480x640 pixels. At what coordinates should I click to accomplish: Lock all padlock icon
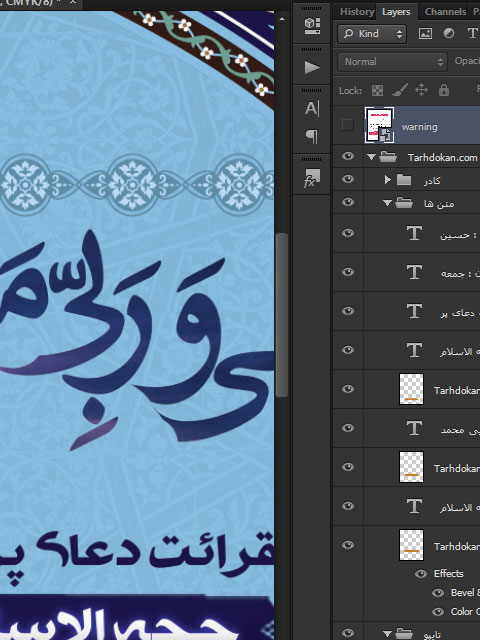point(444,90)
